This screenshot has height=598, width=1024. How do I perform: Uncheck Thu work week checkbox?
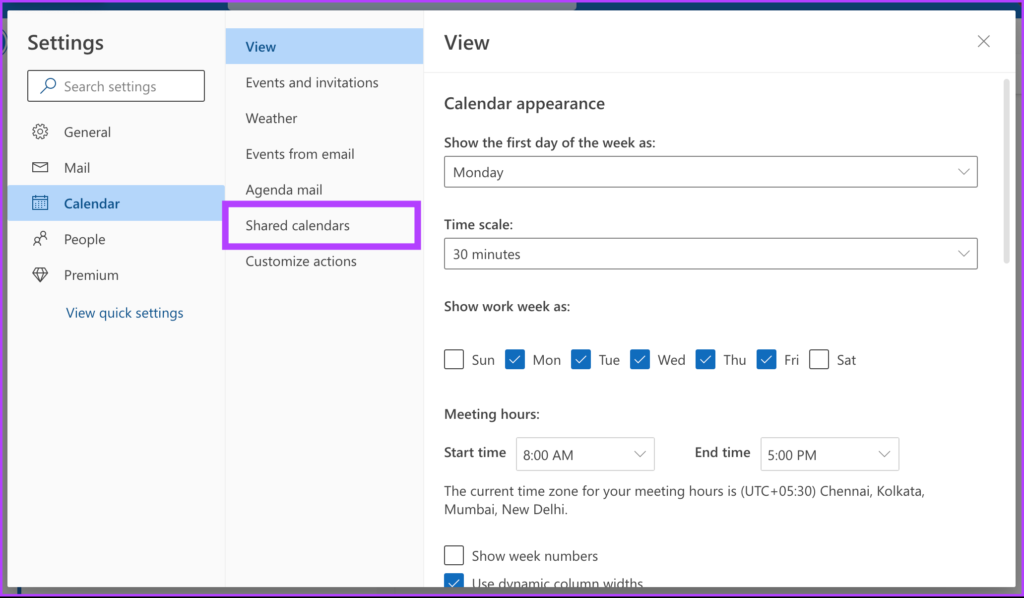pos(705,360)
